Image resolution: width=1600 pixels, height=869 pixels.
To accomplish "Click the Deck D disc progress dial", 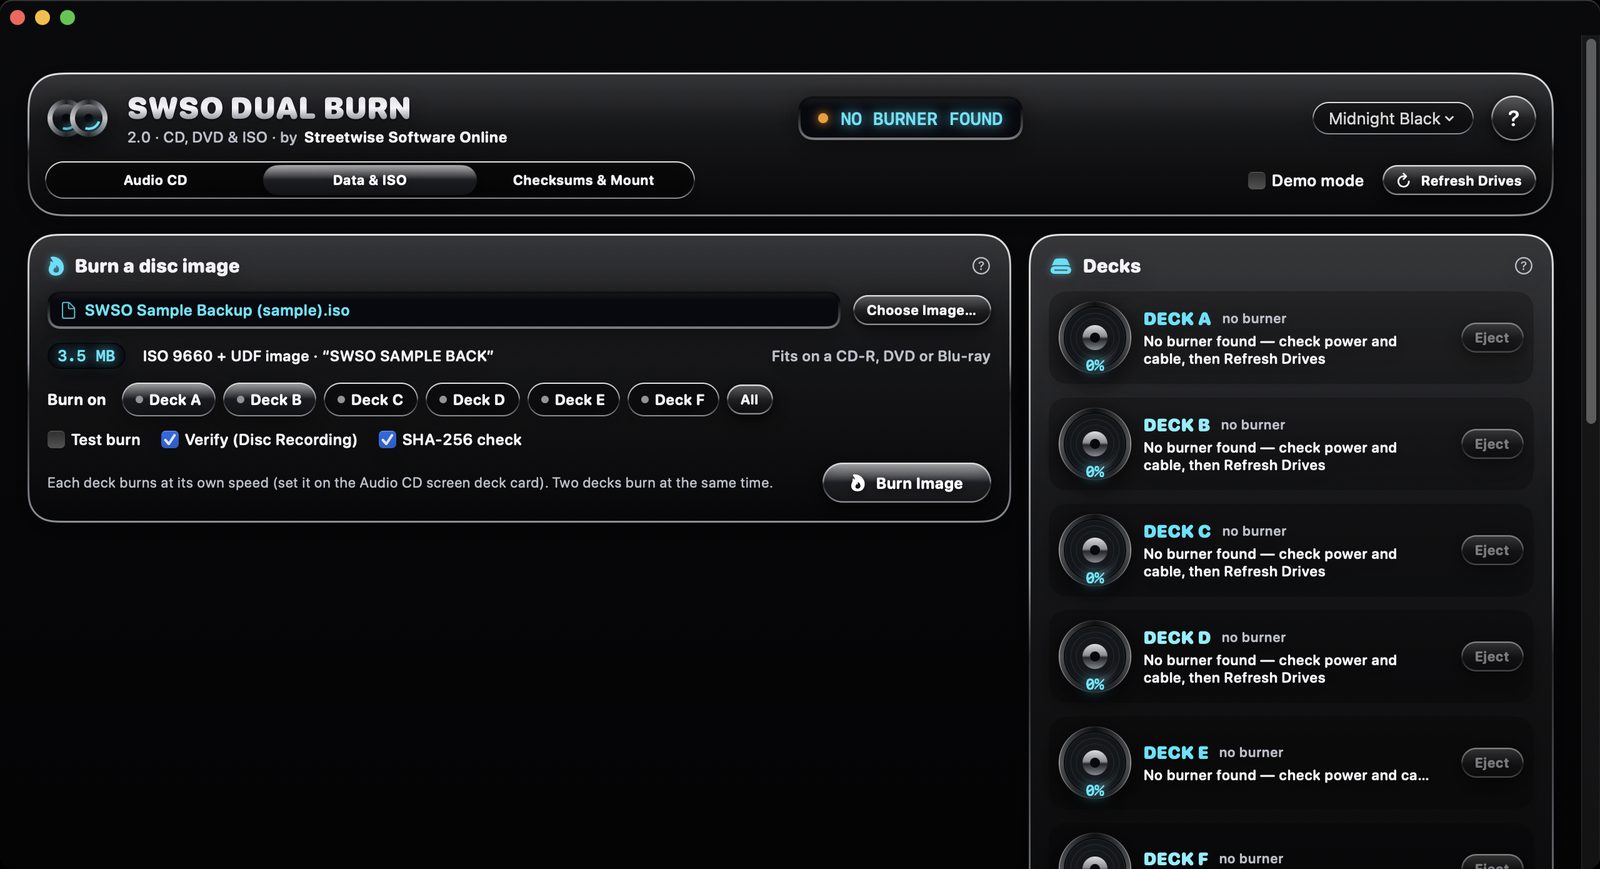I will [x=1095, y=657].
